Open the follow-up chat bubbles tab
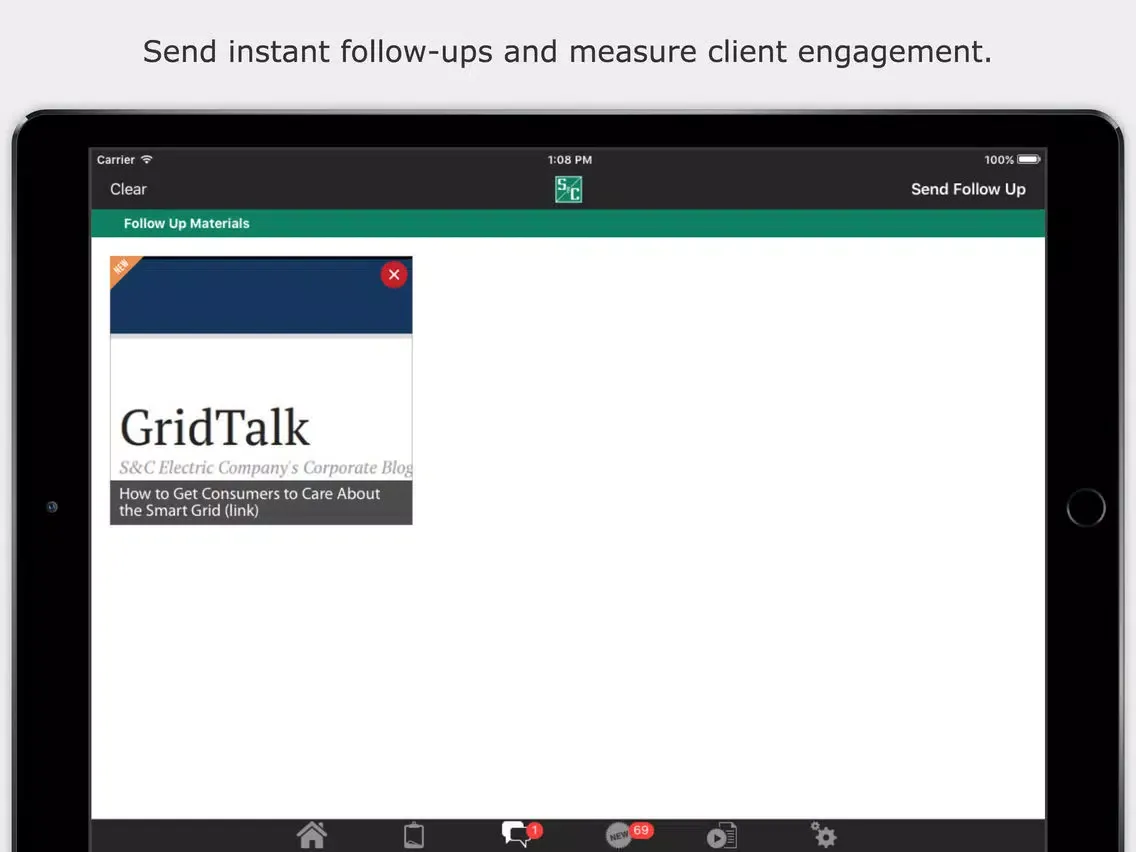The image size is (1136, 852). (x=521, y=834)
